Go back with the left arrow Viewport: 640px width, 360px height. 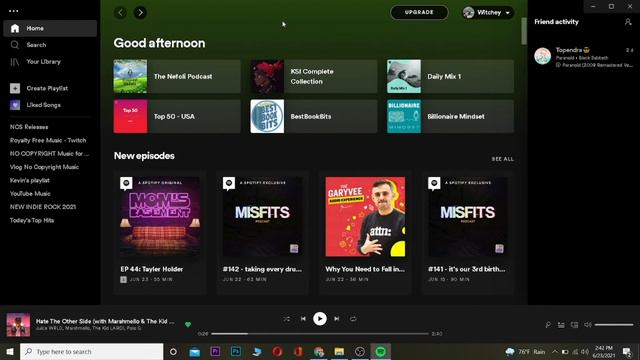(x=120, y=13)
